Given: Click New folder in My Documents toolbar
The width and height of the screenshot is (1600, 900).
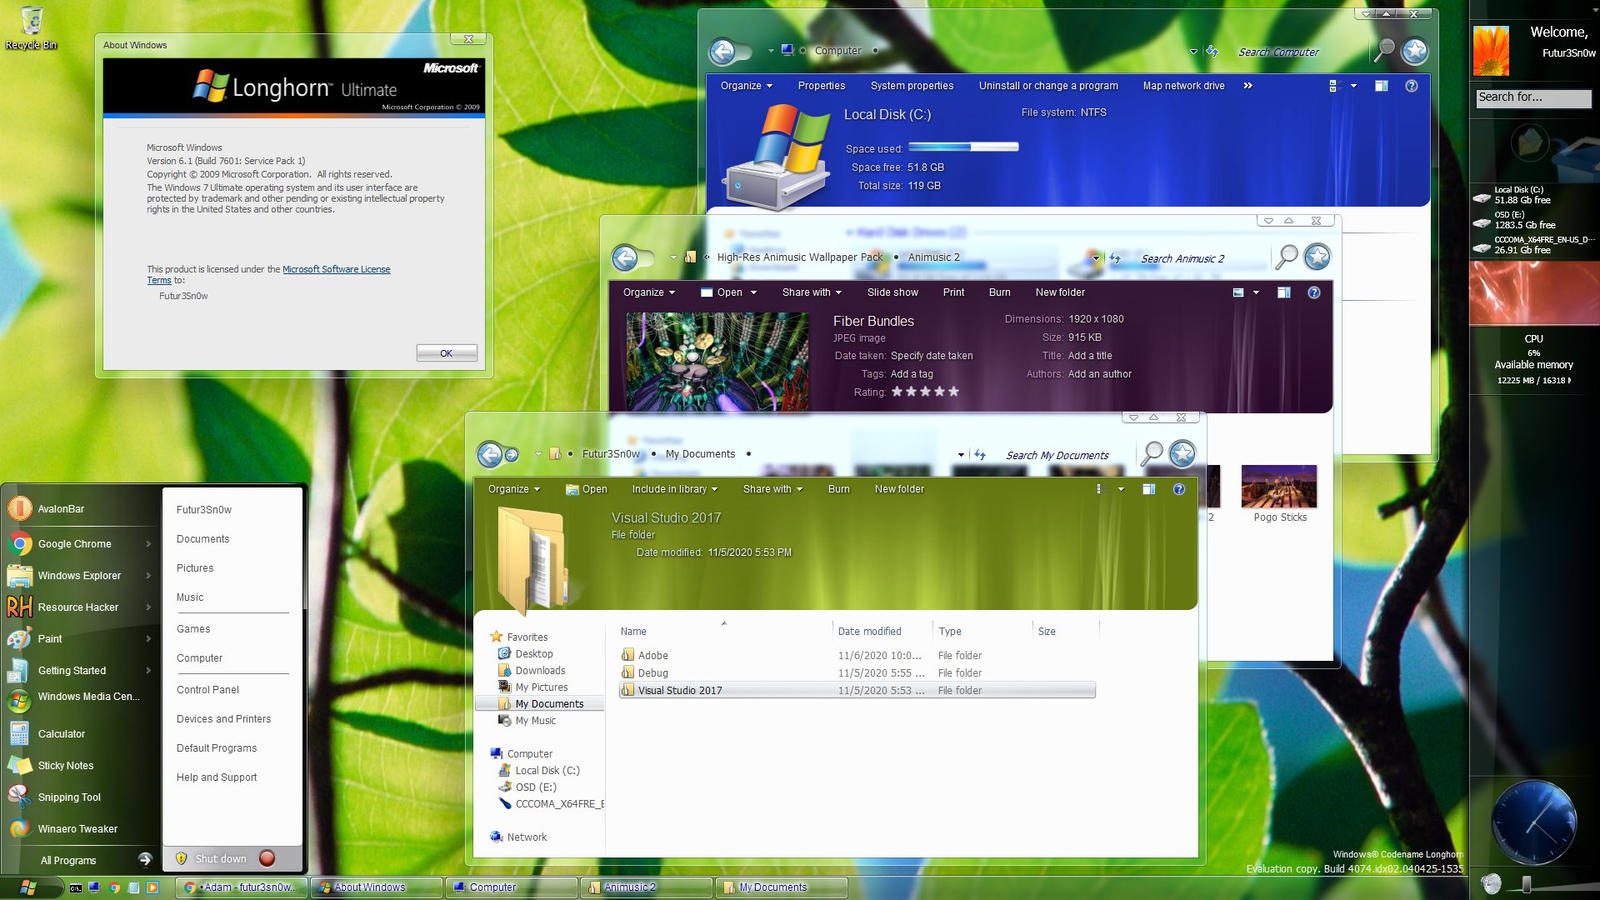Looking at the screenshot, I should (899, 489).
